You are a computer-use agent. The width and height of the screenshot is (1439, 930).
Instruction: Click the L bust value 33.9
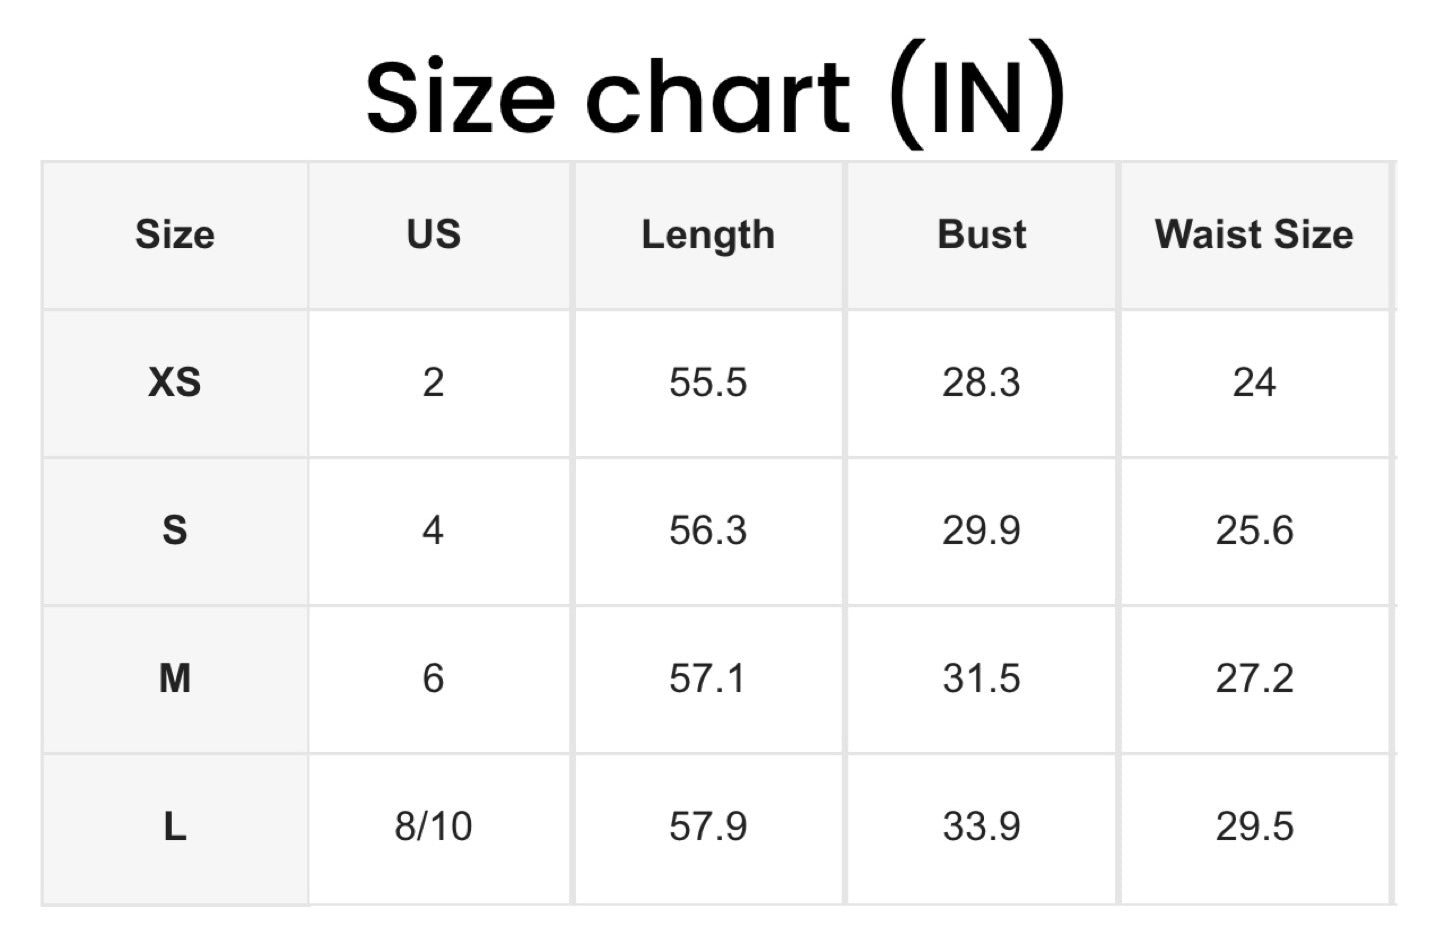[x=981, y=827]
